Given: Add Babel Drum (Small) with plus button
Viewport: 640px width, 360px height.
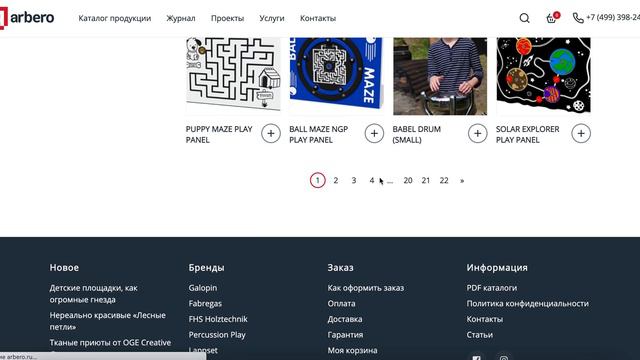Looking at the screenshot, I should point(478,133).
